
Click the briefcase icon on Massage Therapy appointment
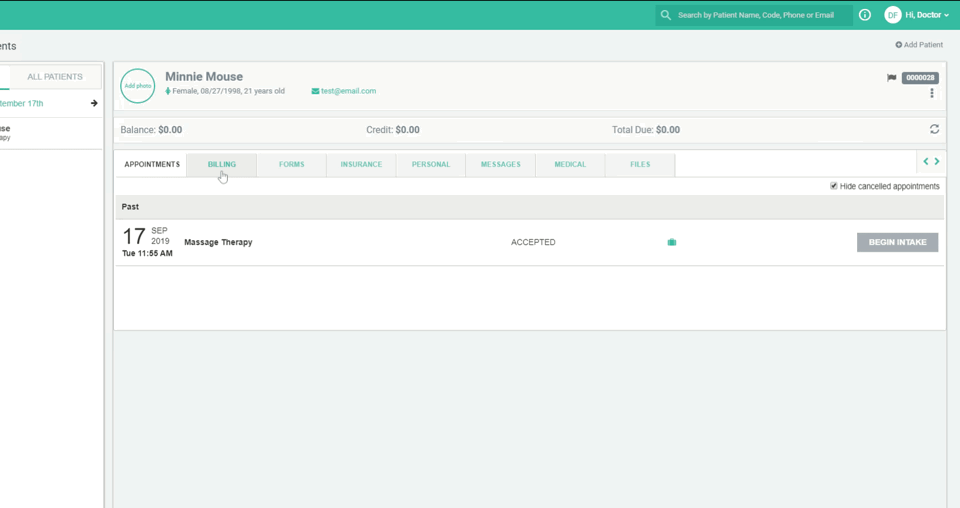[672, 242]
